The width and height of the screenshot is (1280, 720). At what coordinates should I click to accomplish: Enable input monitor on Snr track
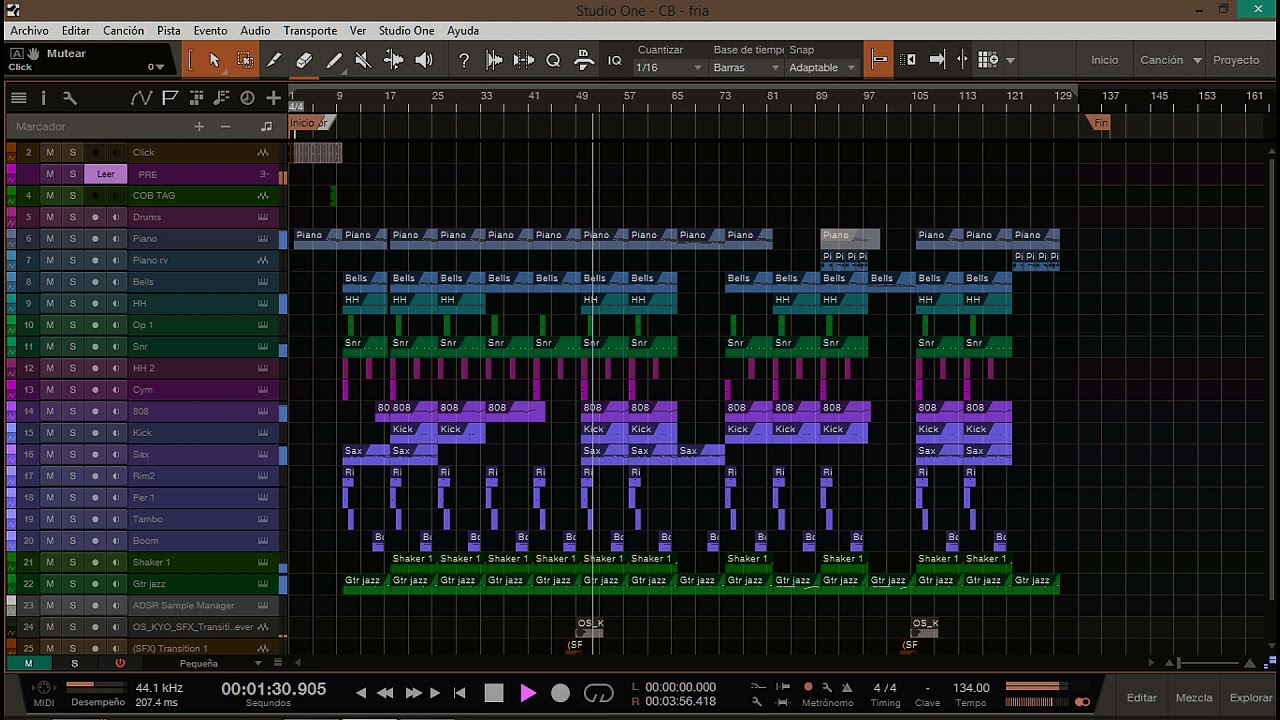pyautogui.click(x=115, y=347)
